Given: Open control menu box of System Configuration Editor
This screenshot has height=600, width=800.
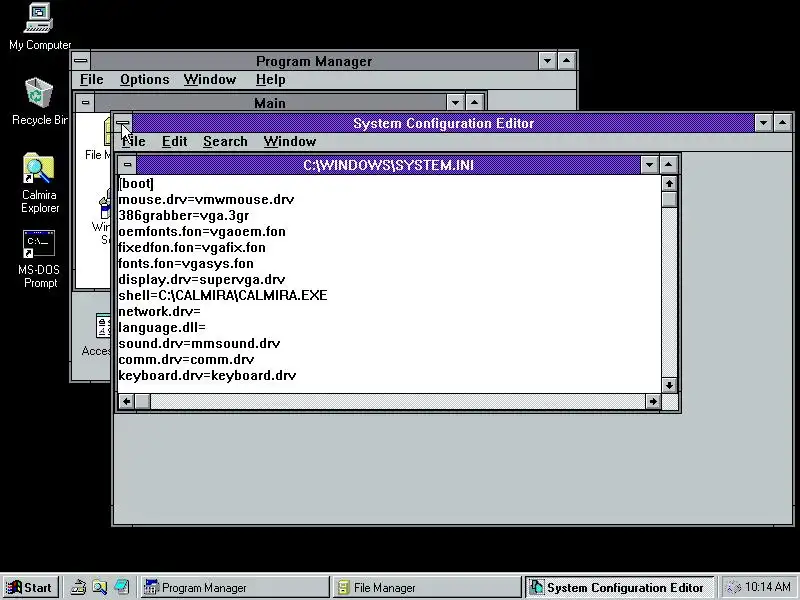Looking at the screenshot, I should tap(122, 123).
